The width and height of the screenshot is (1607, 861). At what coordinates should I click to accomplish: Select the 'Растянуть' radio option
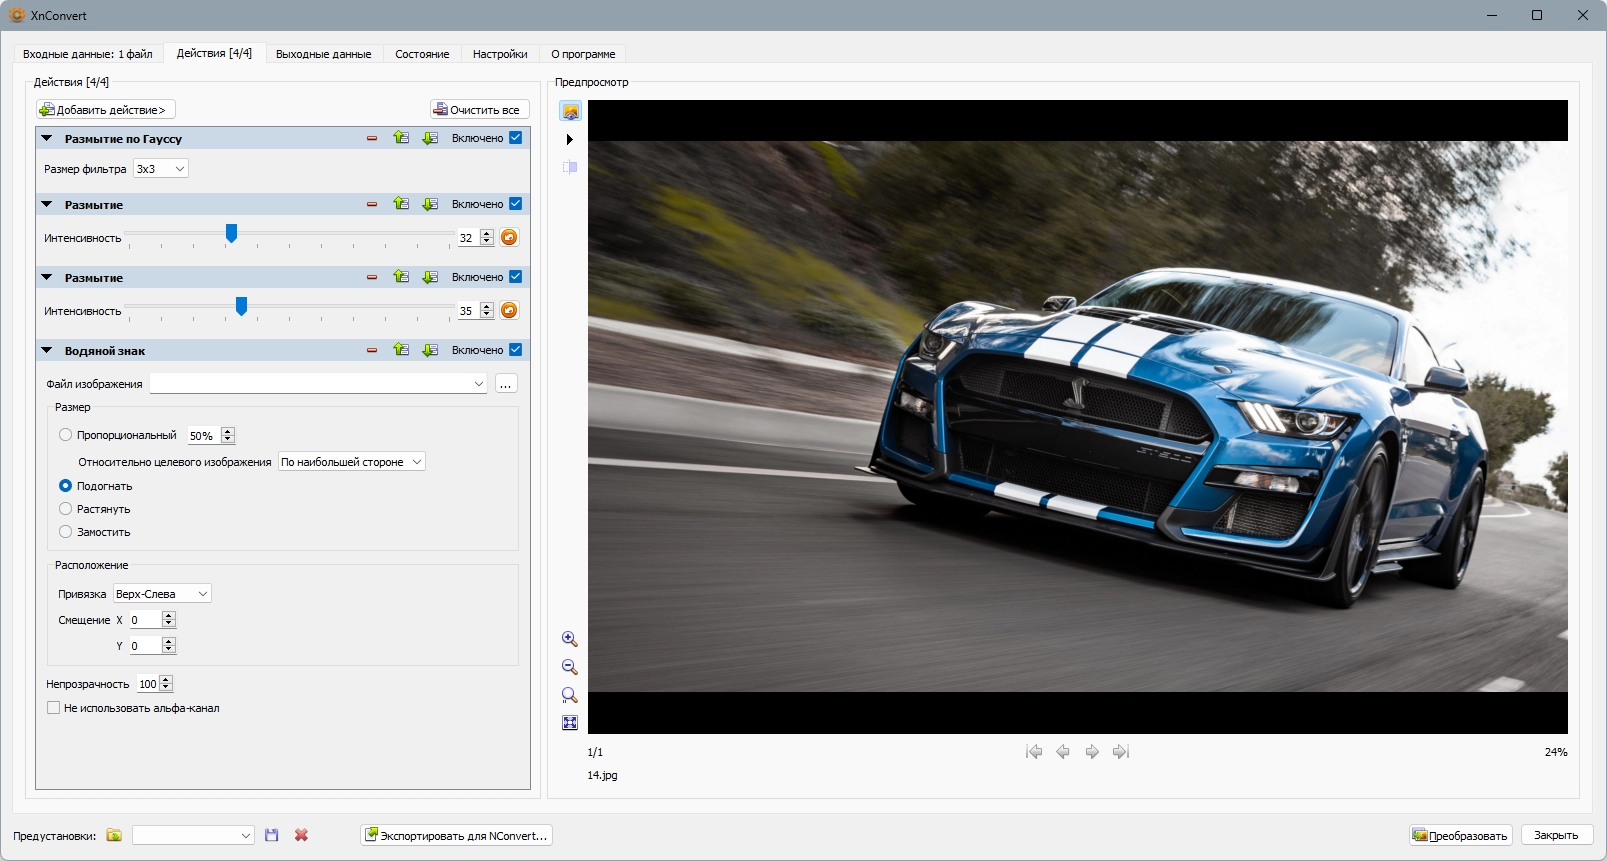point(66,509)
